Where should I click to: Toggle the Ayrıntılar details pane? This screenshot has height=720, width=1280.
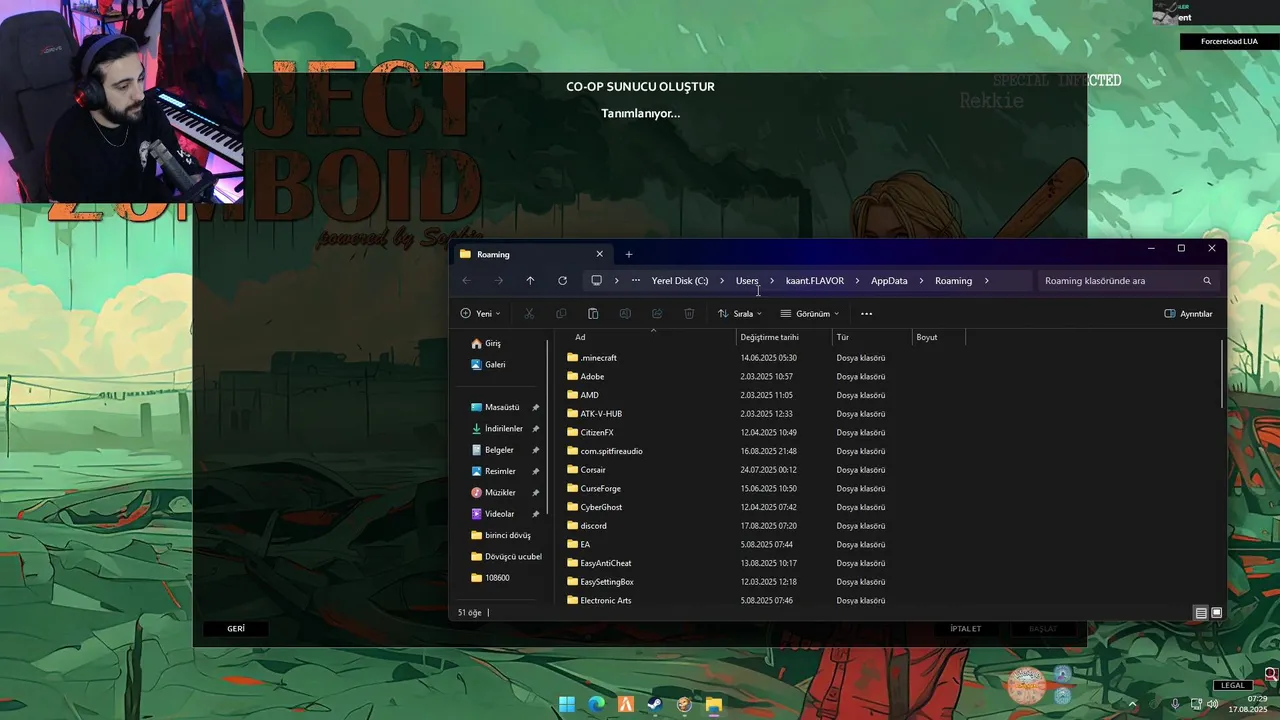click(x=1189, y=314)
